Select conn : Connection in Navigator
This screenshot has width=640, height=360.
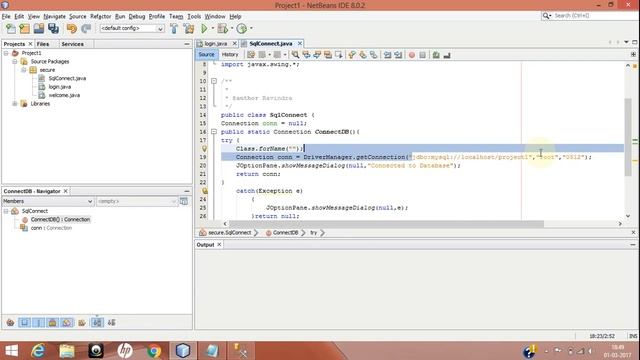51,228
